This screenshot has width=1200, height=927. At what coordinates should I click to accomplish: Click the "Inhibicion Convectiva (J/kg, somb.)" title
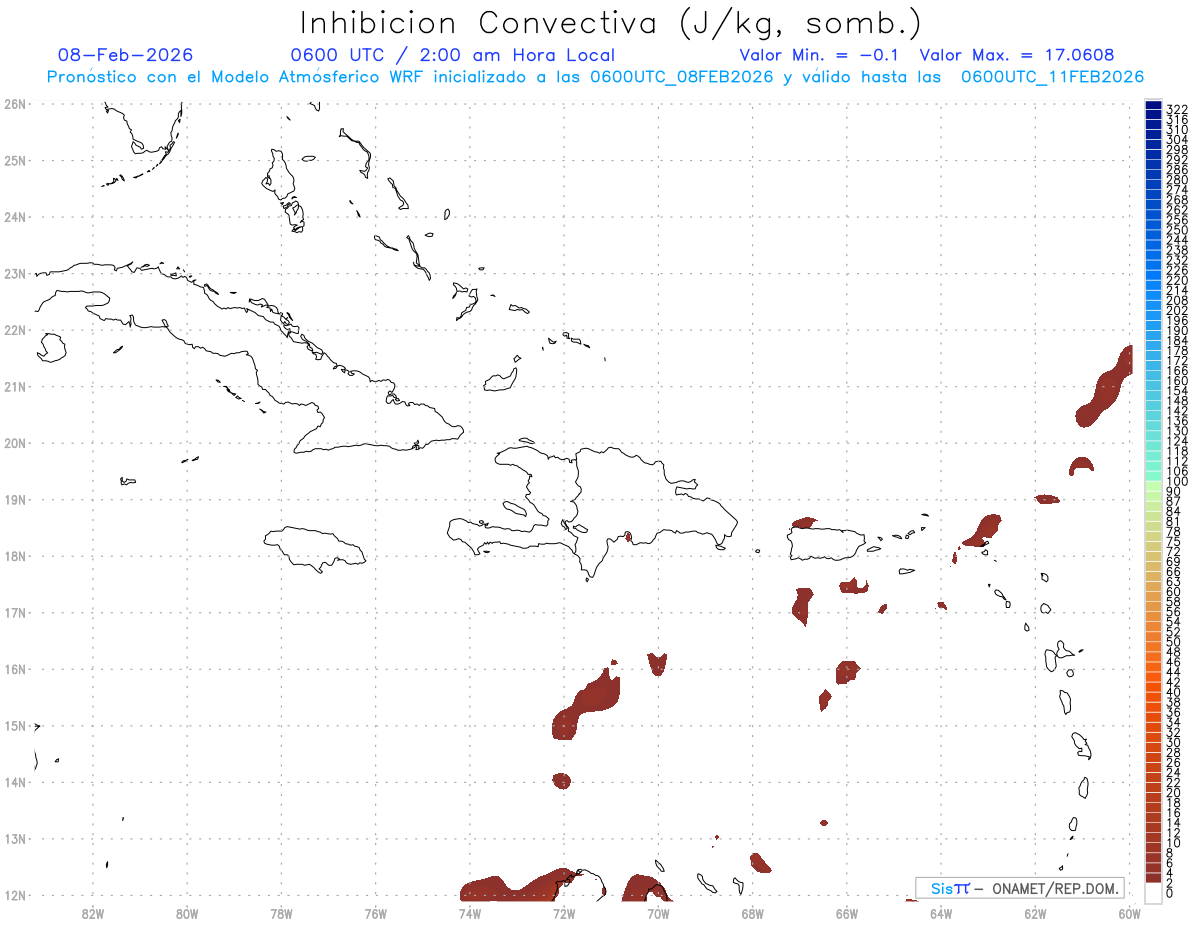(x=611, y=23)
